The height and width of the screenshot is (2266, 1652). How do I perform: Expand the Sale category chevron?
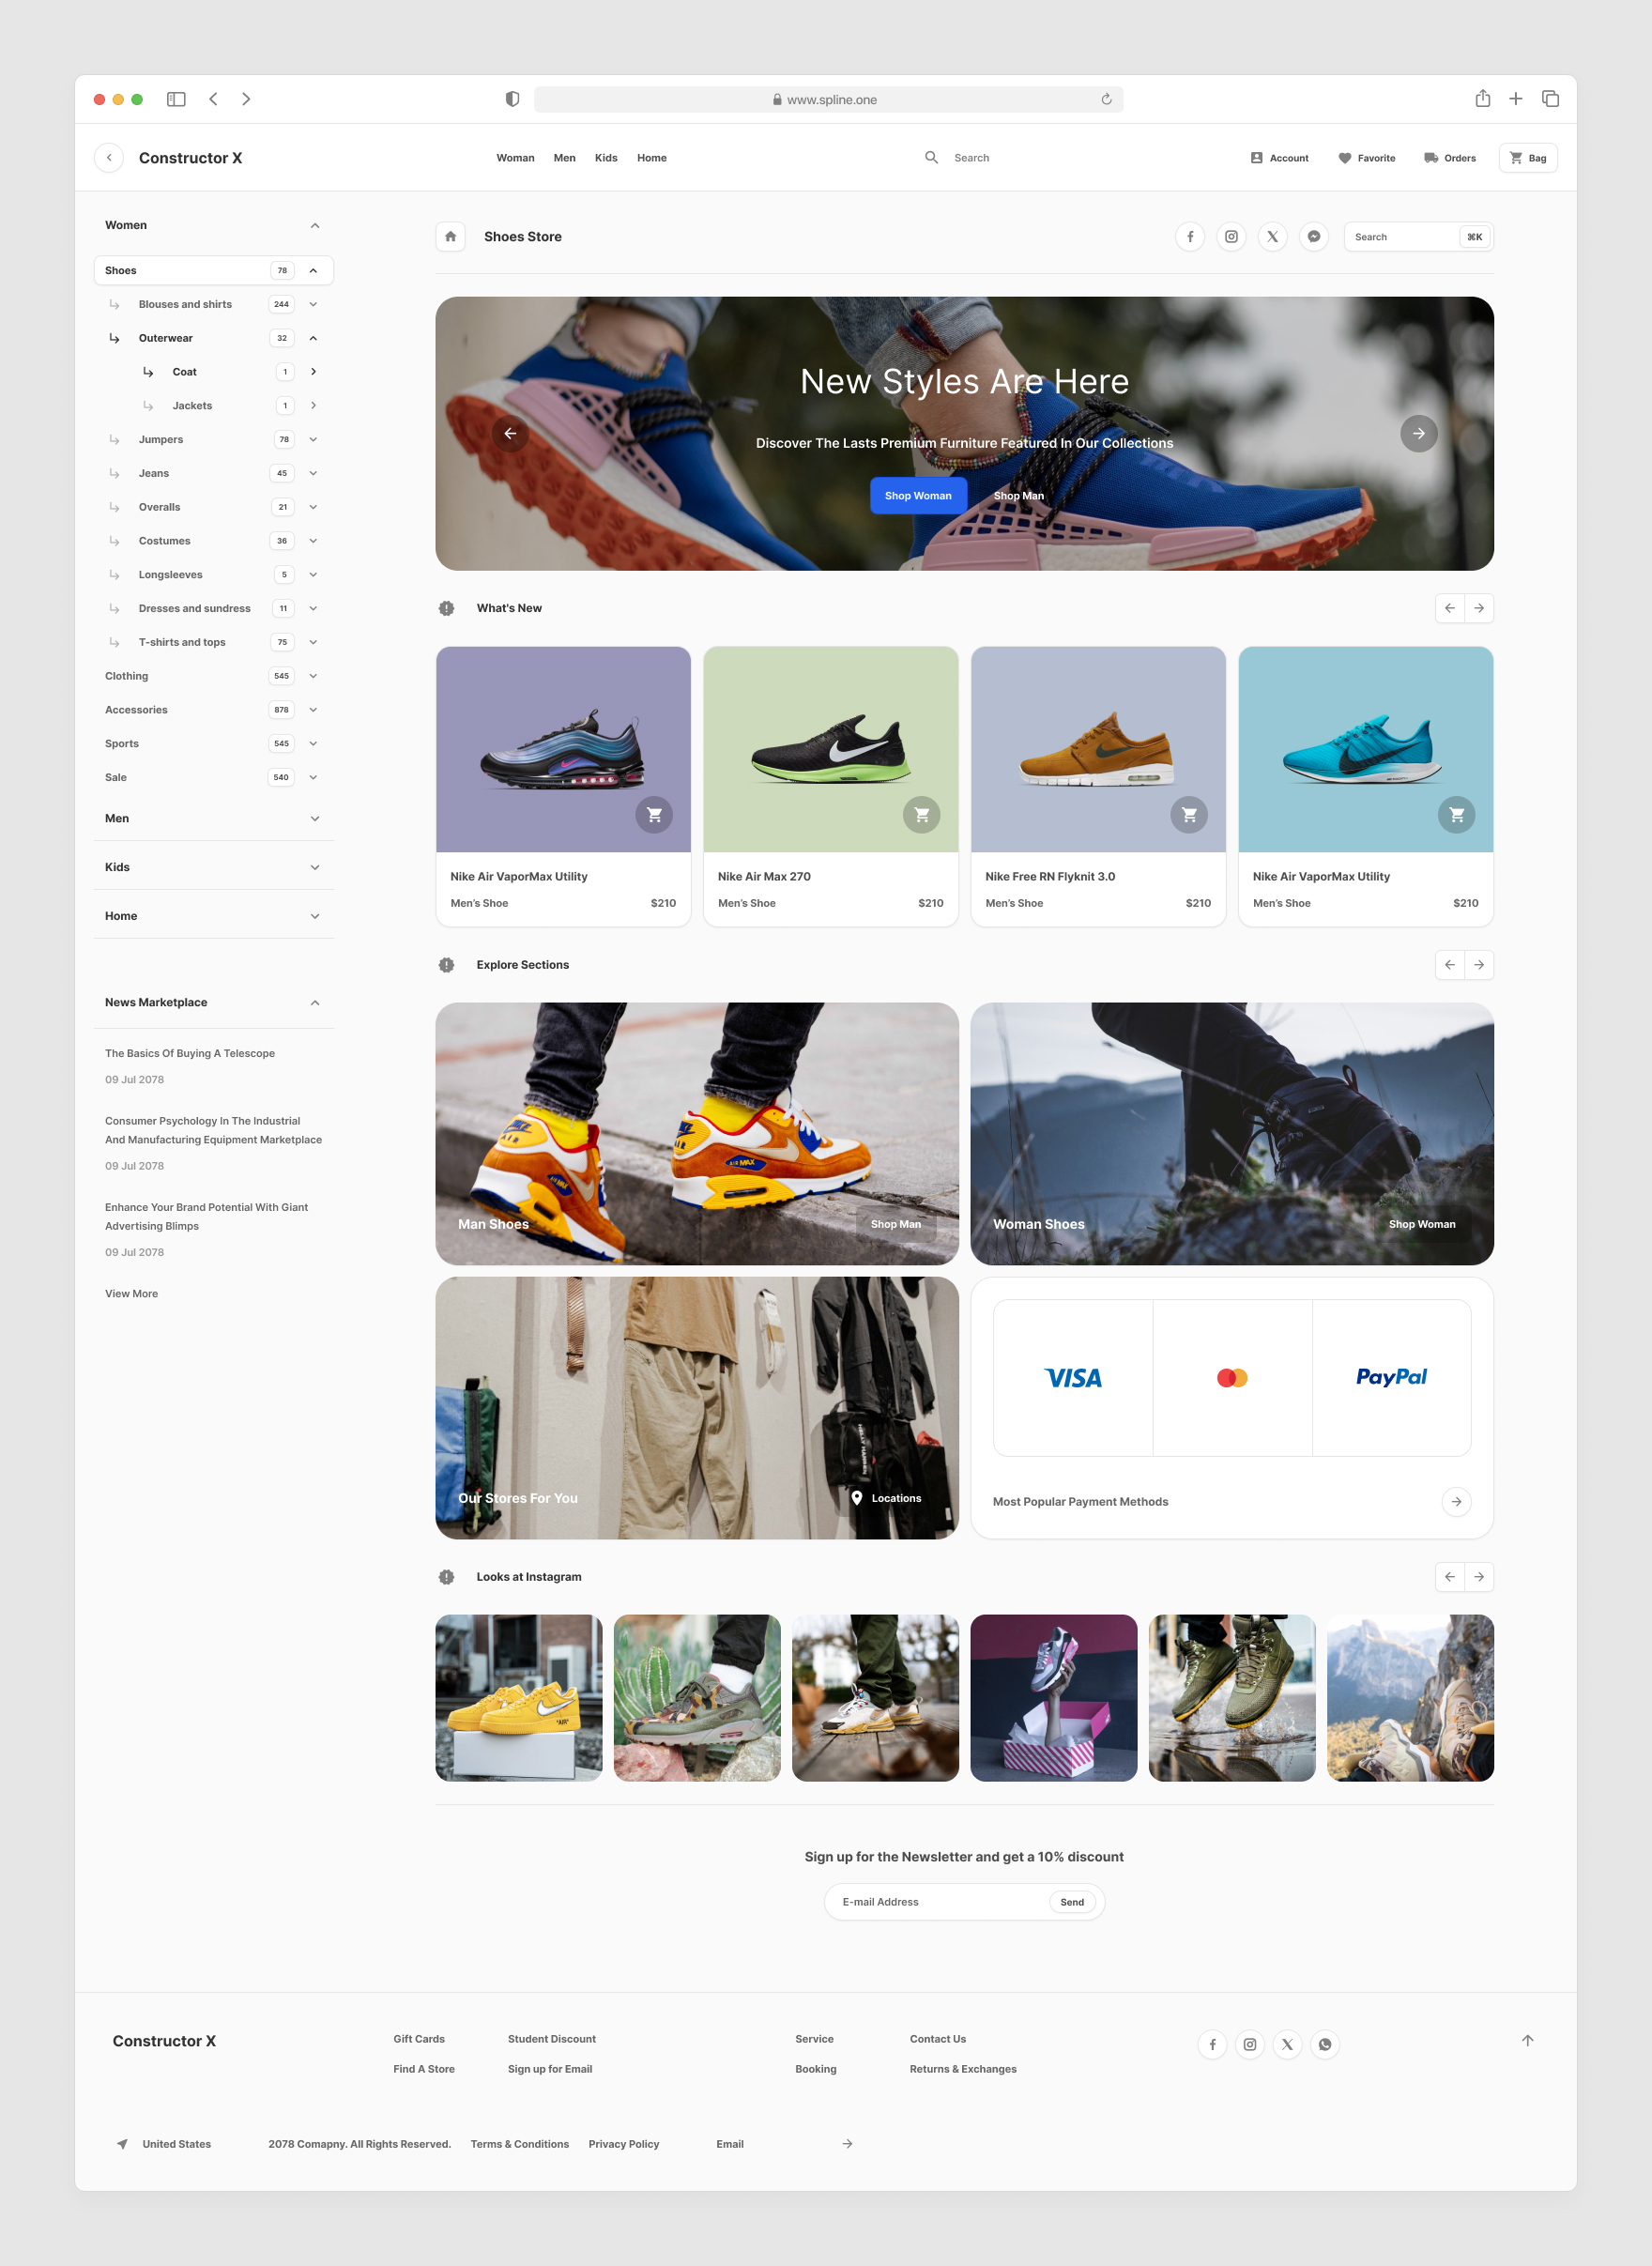pos(313,778)
